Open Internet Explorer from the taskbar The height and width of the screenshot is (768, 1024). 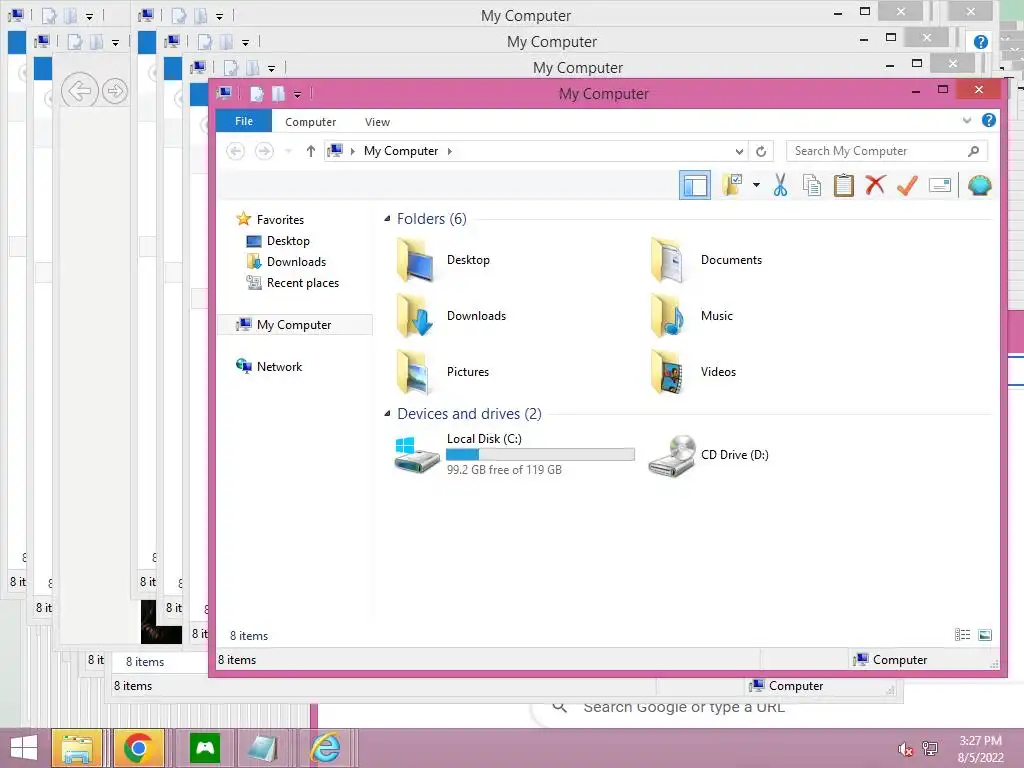tap(325, 748)
